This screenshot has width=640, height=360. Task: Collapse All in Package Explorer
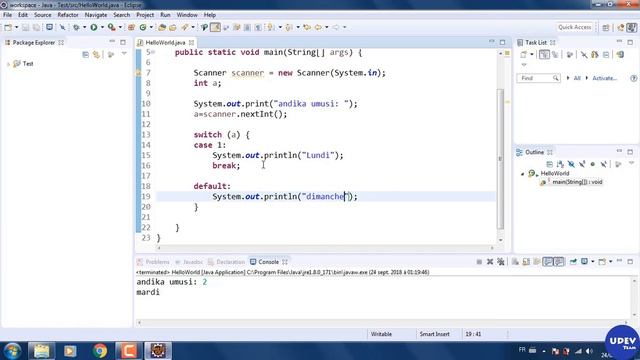pyautogui.click(x=85, y=54)
